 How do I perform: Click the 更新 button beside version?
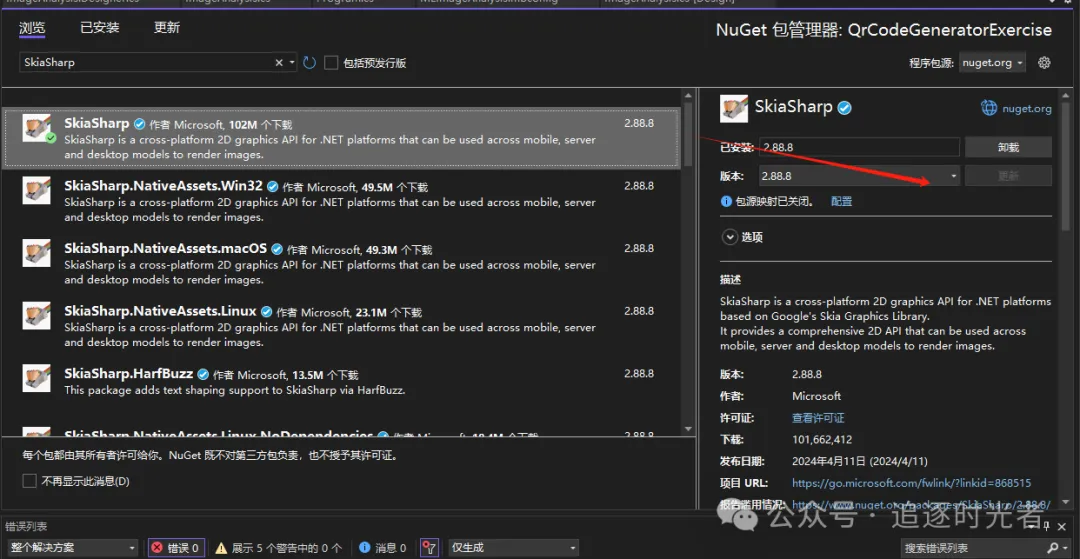click(x=1008, y=176)
